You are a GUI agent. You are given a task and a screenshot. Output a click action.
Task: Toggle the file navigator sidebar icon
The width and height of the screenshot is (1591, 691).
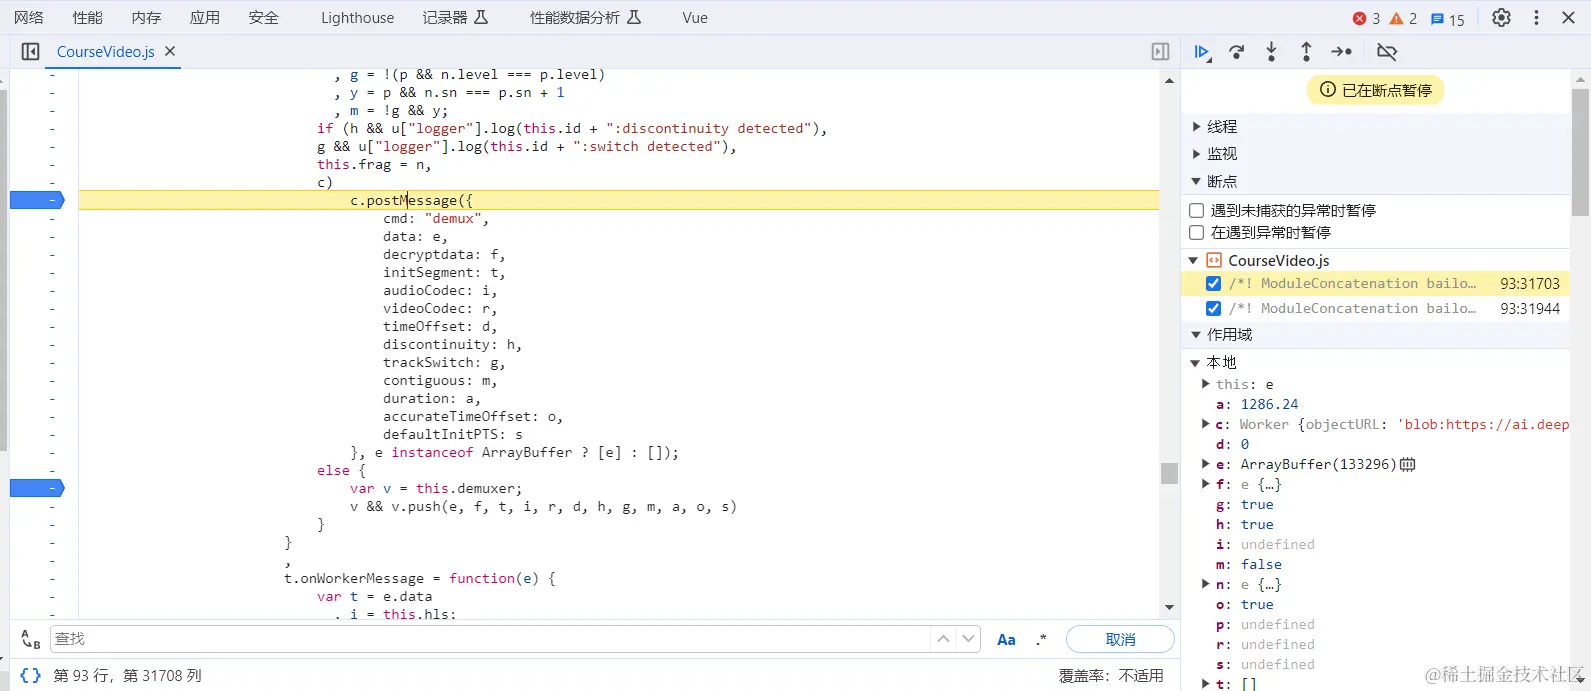point(30,52)
